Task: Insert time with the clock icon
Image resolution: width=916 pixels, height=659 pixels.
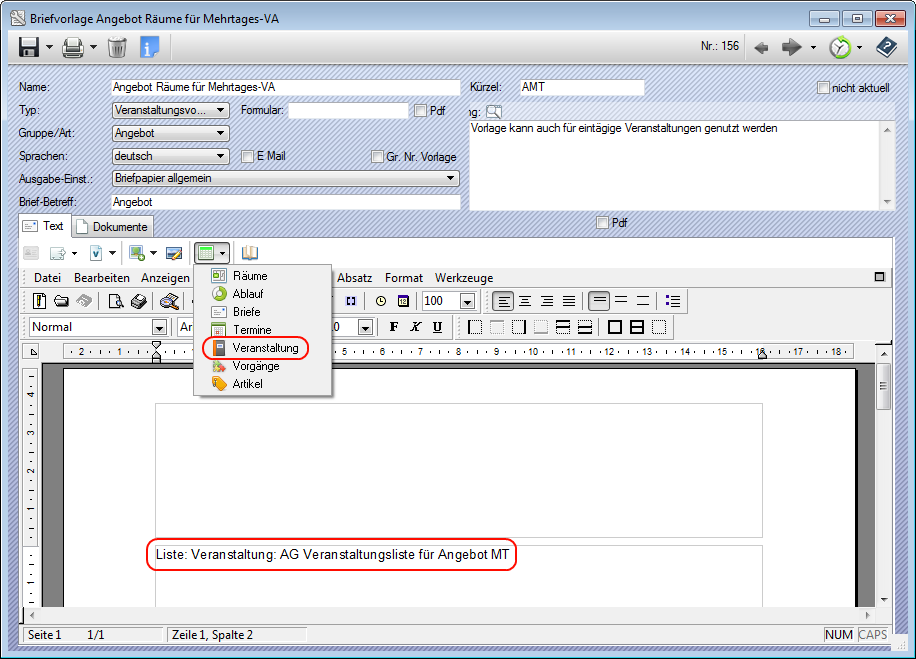Action: point(380,301)
